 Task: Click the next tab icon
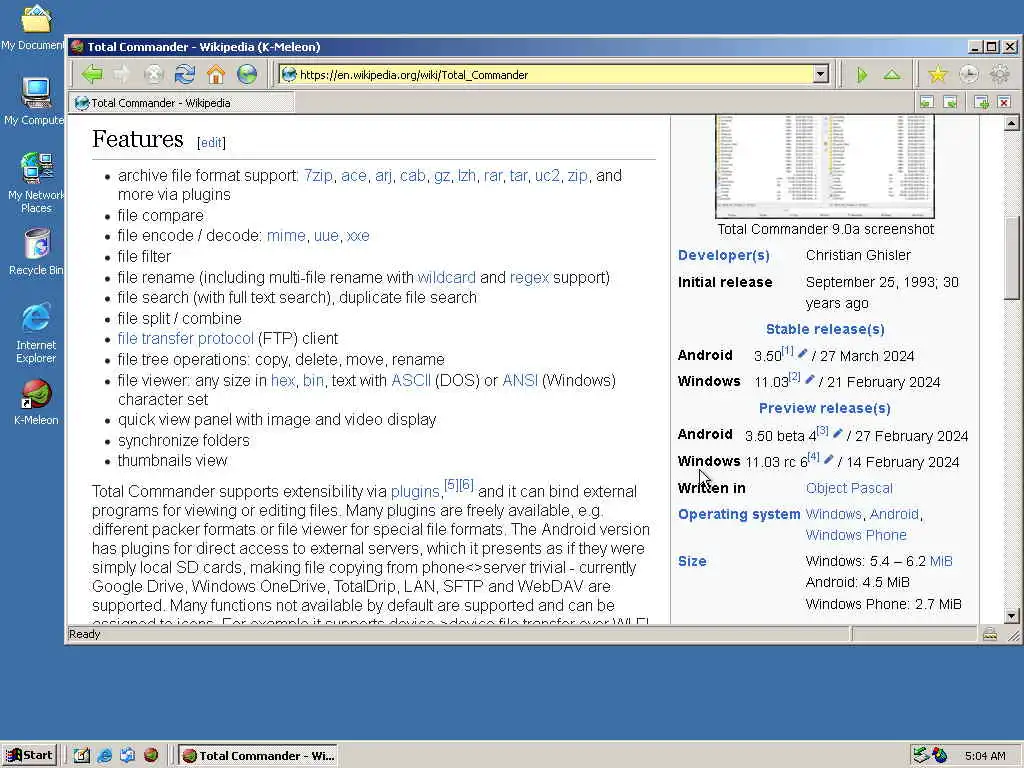click(x=950, y=103)
